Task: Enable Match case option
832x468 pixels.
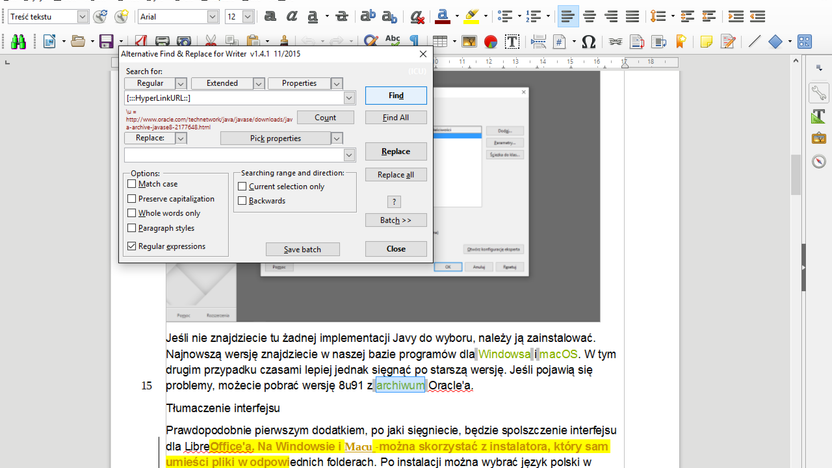Action: 132,184
